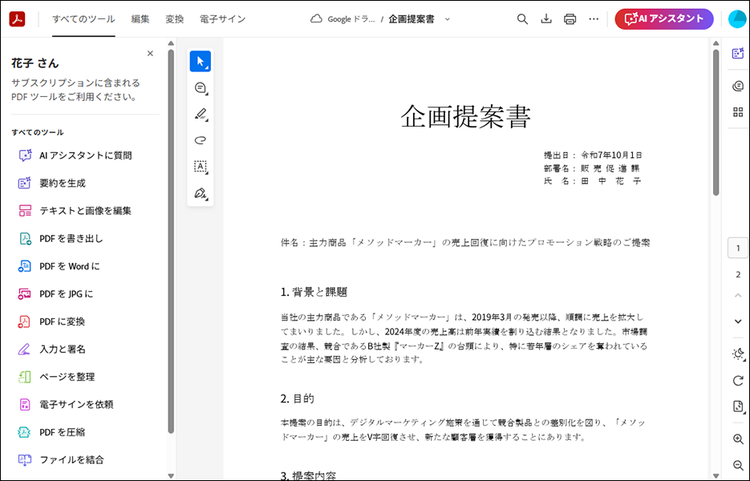Close the tools side panel

click(x=150, y=53)
